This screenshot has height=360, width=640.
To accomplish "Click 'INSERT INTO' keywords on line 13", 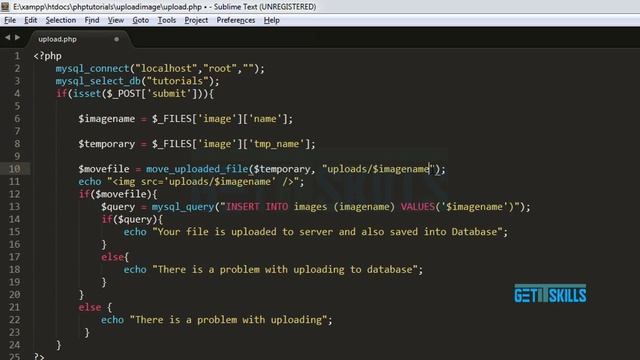I will coord(257,207).
